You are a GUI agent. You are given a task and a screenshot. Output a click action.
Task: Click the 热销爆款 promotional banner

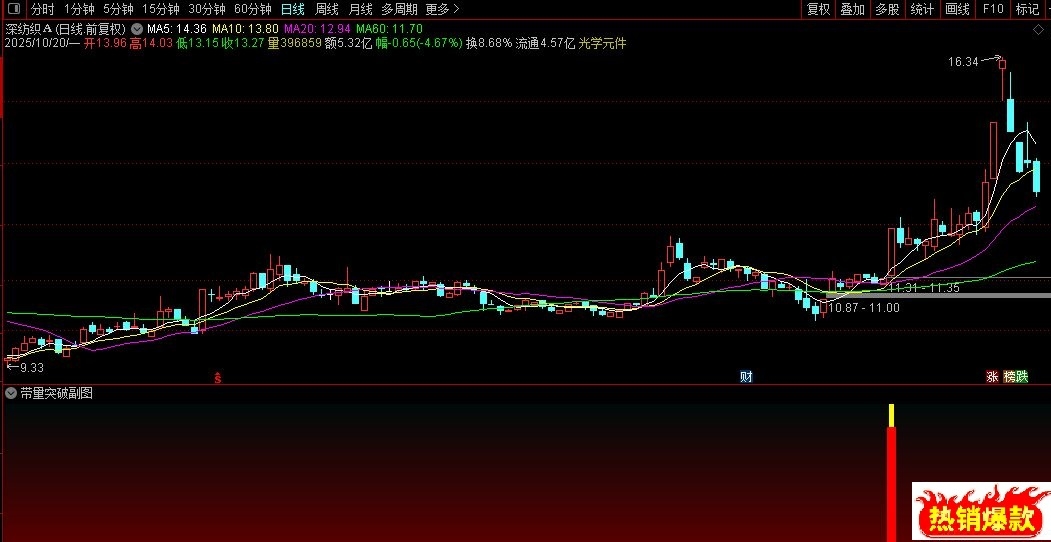(980, 513)
